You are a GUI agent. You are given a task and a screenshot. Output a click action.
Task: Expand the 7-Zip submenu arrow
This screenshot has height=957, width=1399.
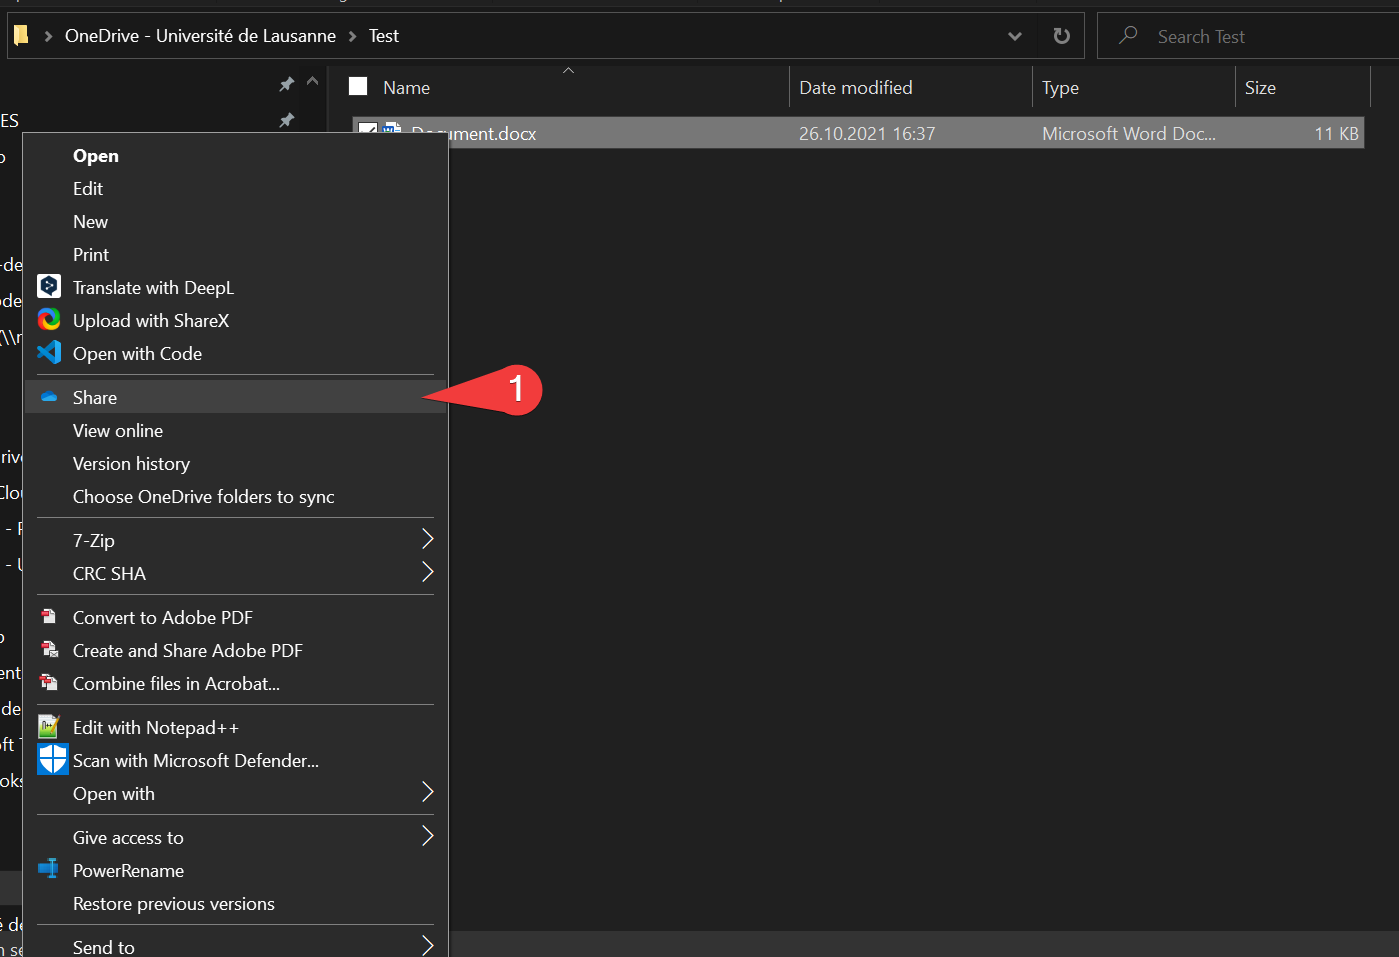point(427,540)
